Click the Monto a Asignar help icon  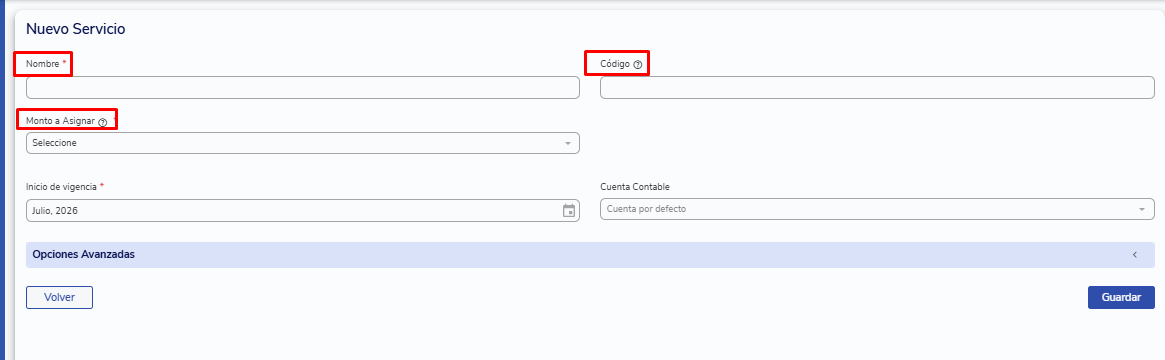103,122
